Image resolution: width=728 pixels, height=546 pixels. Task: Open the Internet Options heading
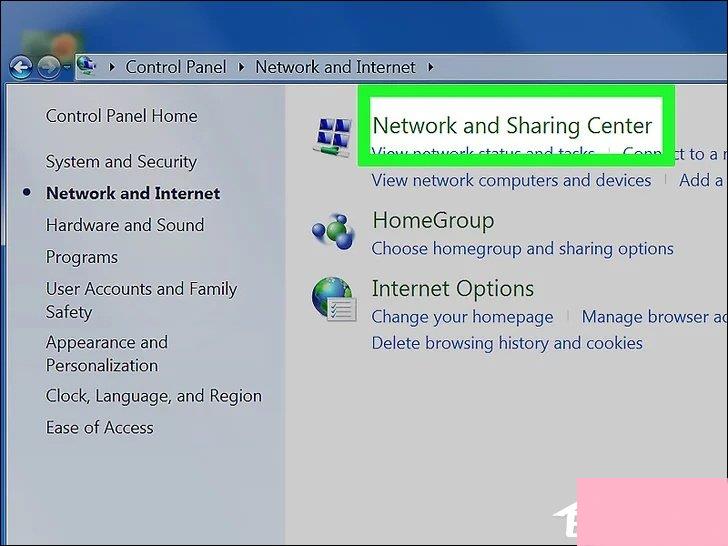[453, 288]
